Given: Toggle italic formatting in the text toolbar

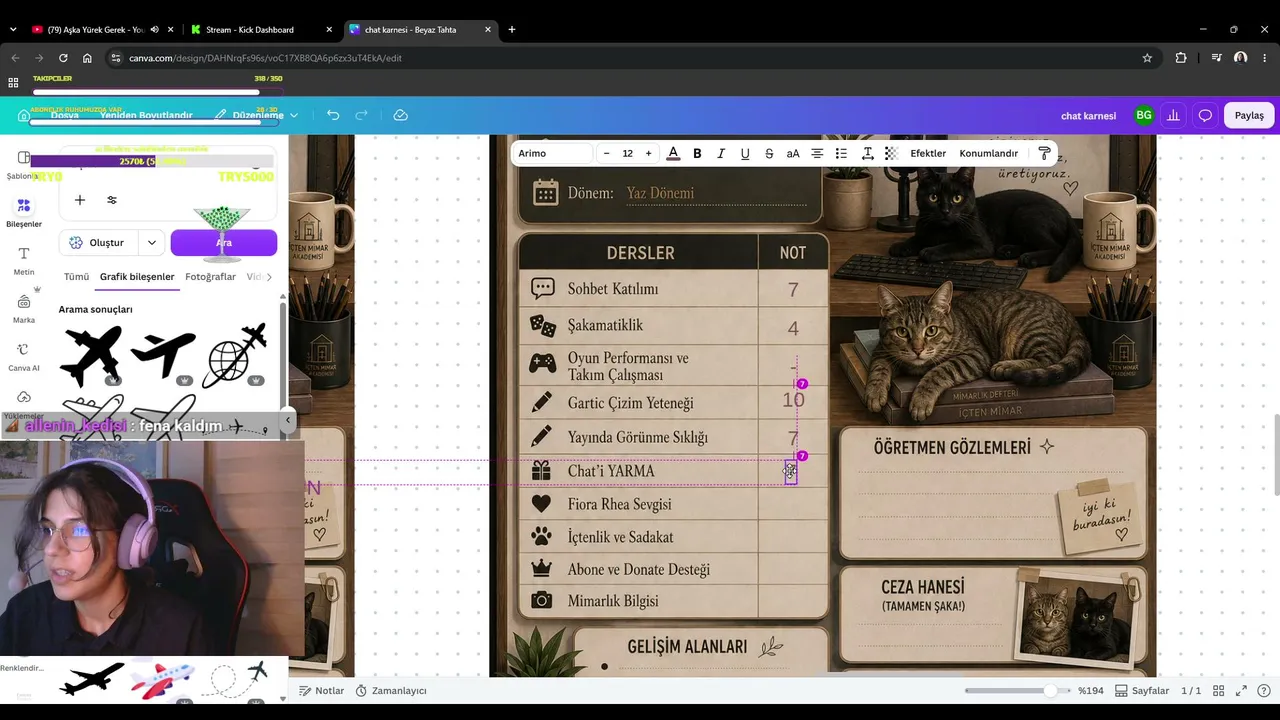Looking at the screenshot, I should click(x=721, y=153).
